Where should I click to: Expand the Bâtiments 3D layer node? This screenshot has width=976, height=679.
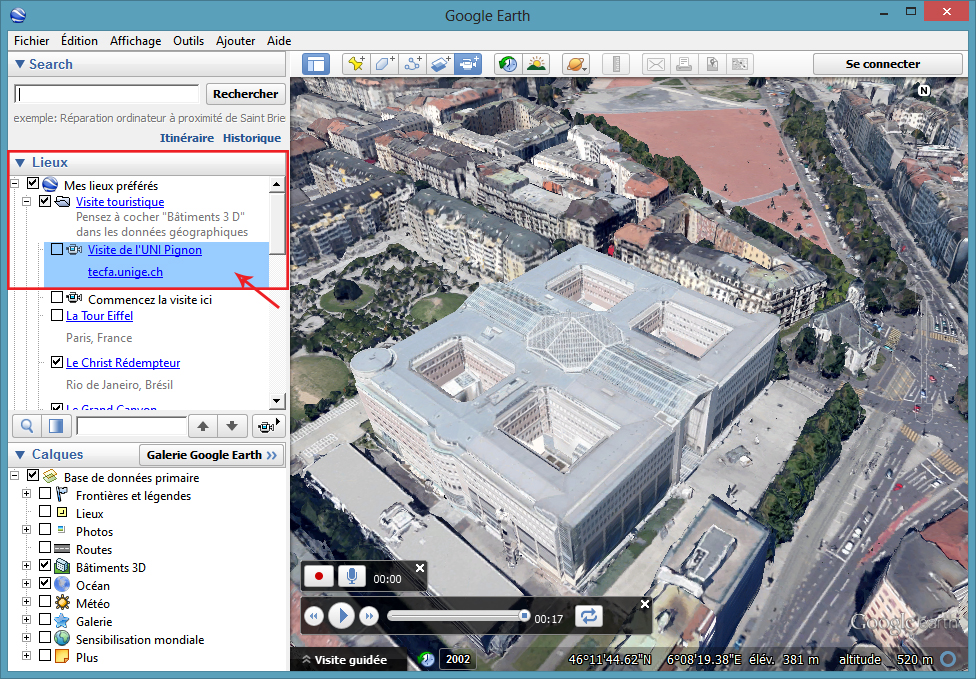[26, 566]
